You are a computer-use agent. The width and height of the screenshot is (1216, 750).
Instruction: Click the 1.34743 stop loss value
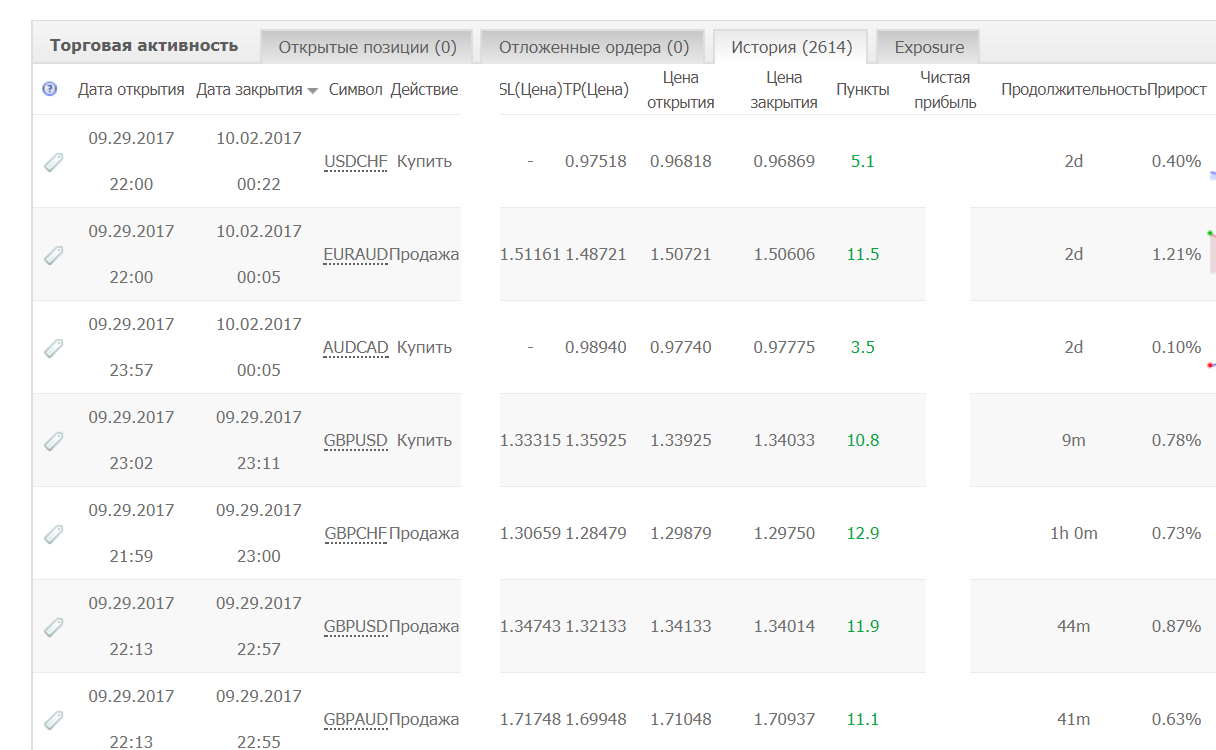[530, 626]
